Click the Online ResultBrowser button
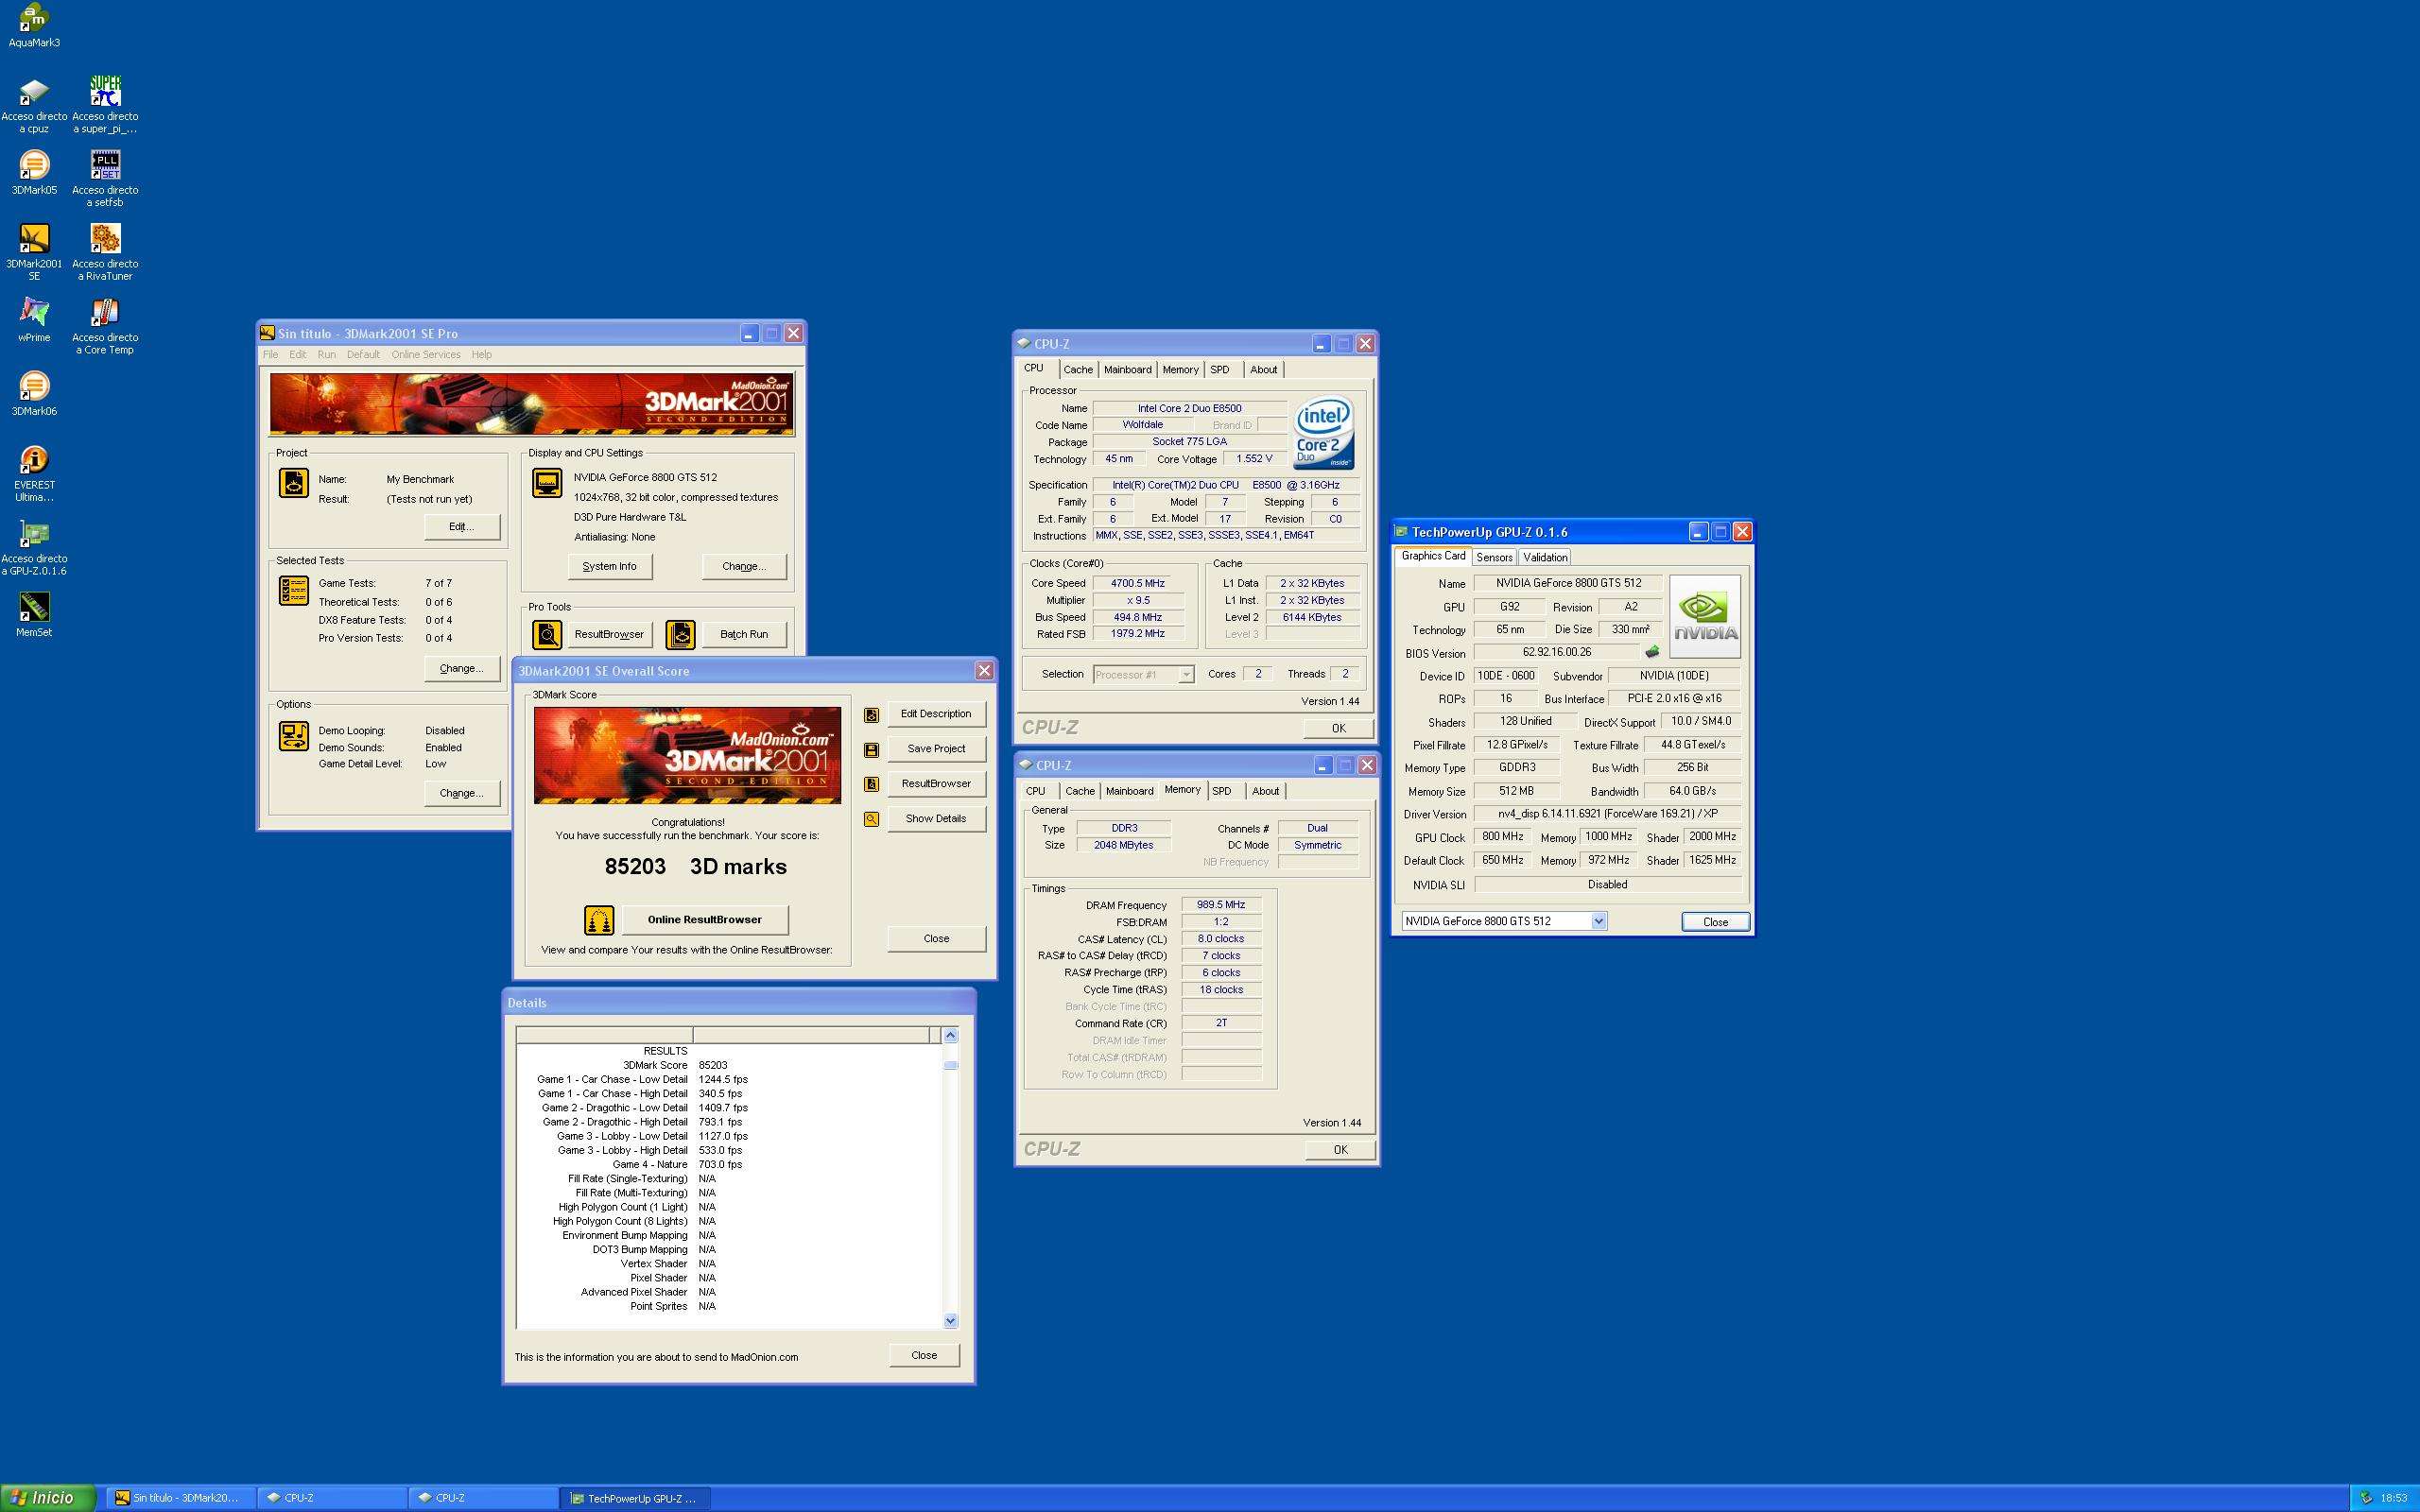 tap(704, 920)
